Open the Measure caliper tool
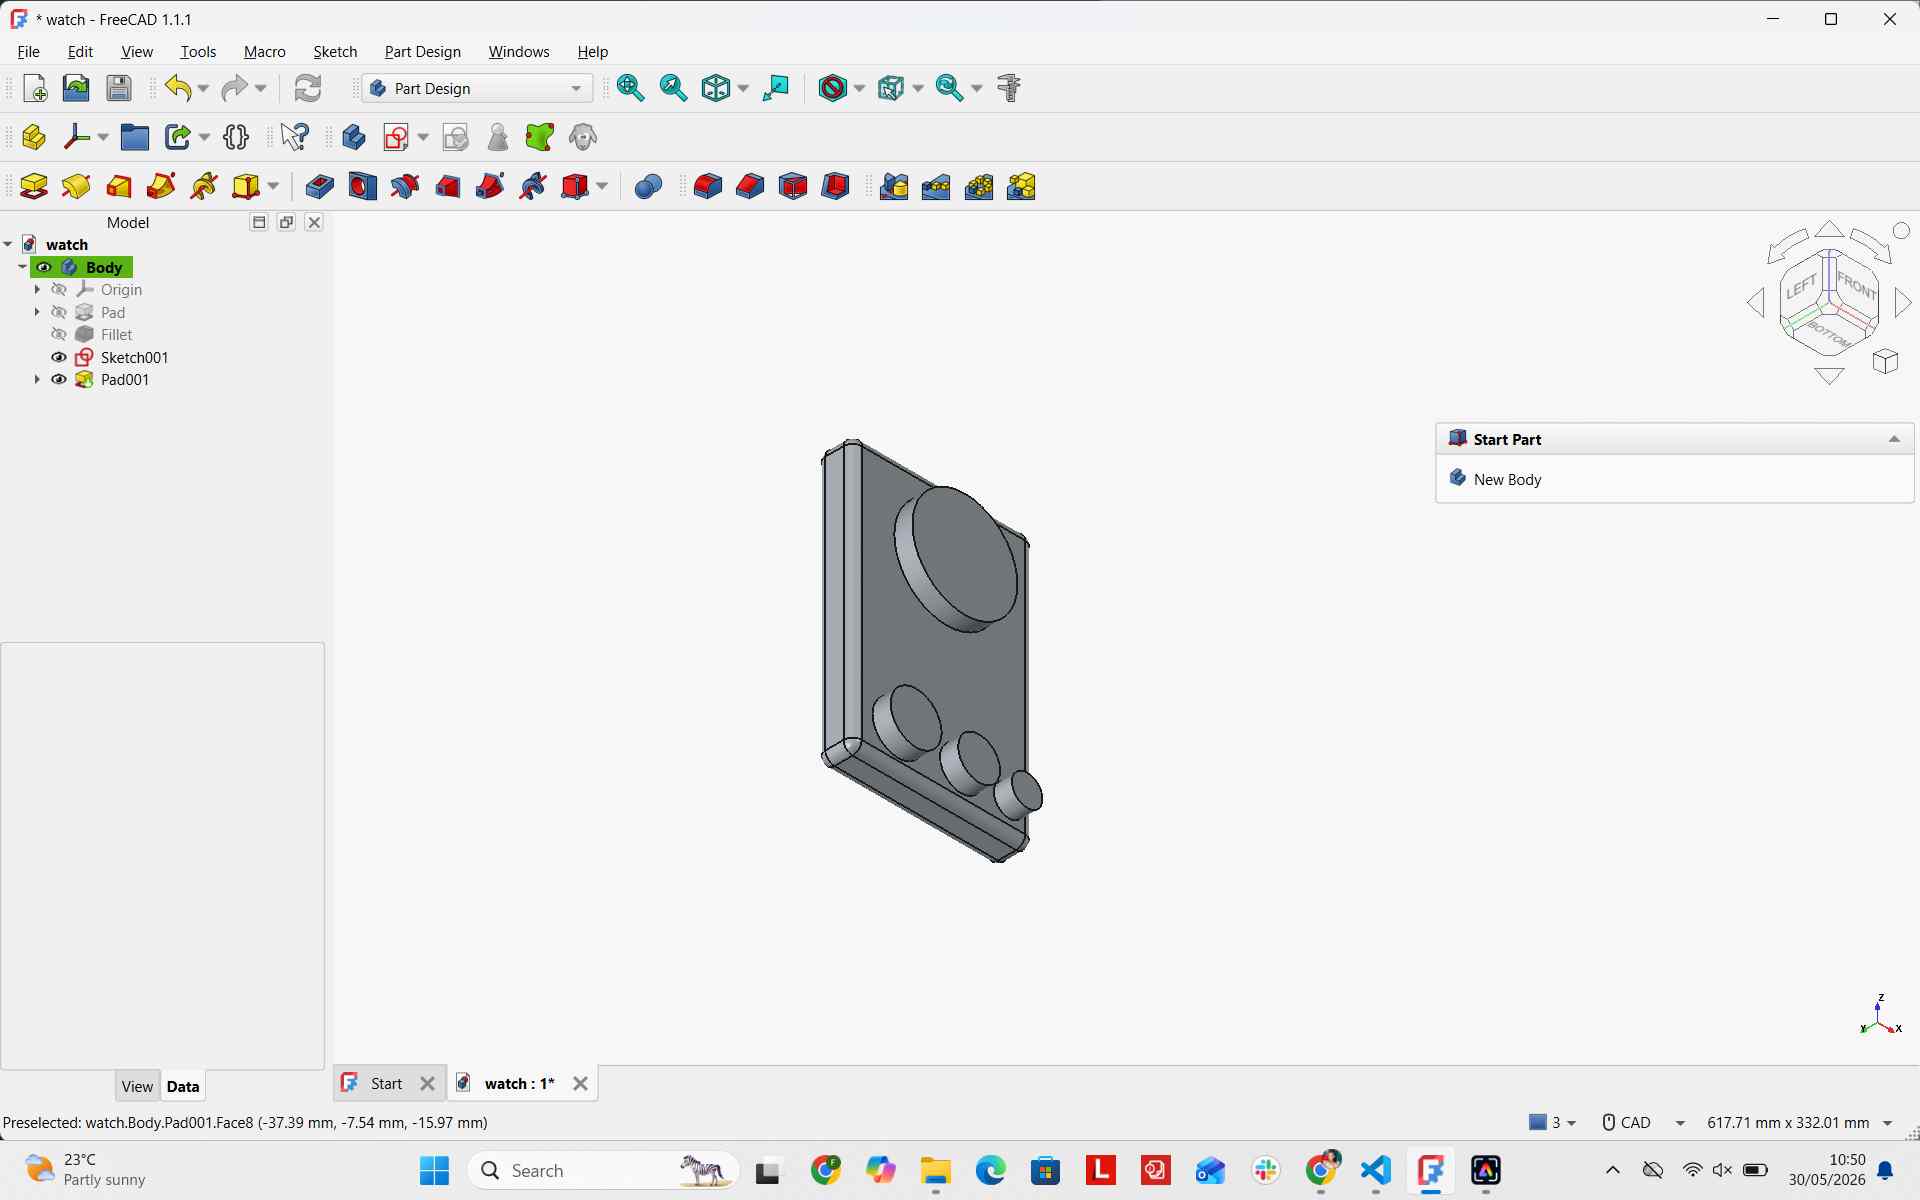 pyautogui.click(x=1009, y=88)
